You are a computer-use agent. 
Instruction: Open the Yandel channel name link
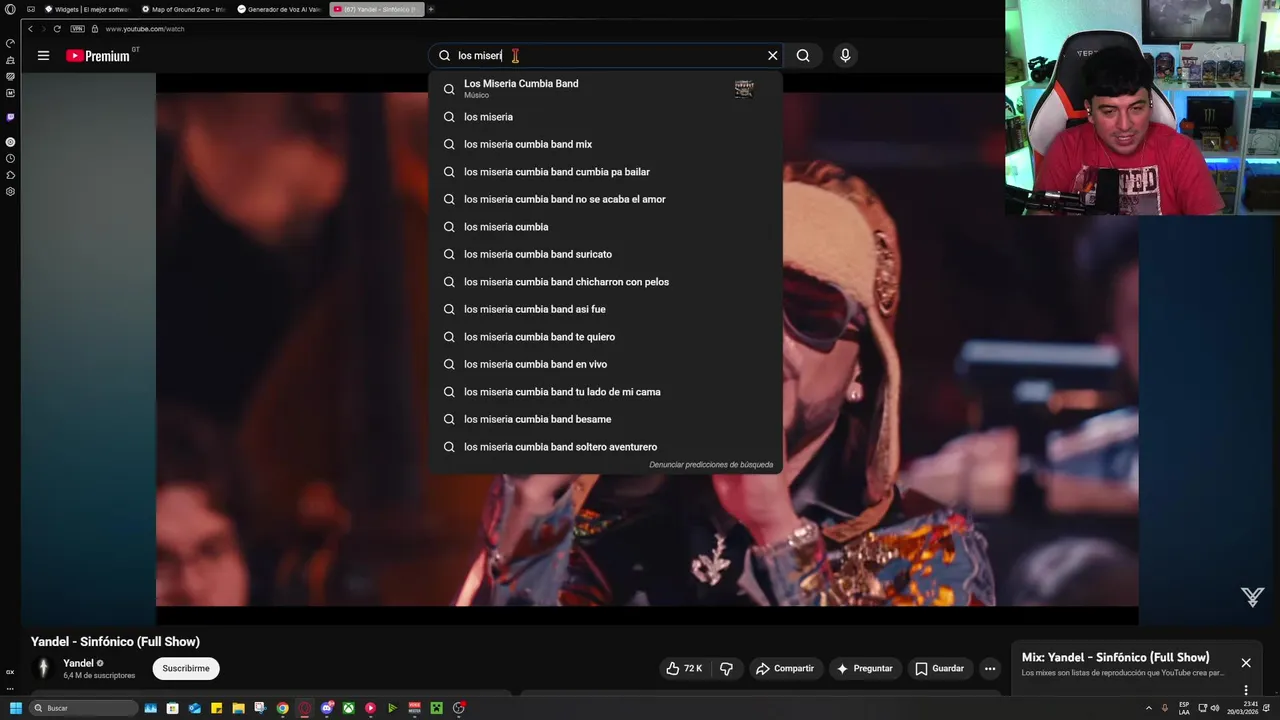(x=78, y=663)
